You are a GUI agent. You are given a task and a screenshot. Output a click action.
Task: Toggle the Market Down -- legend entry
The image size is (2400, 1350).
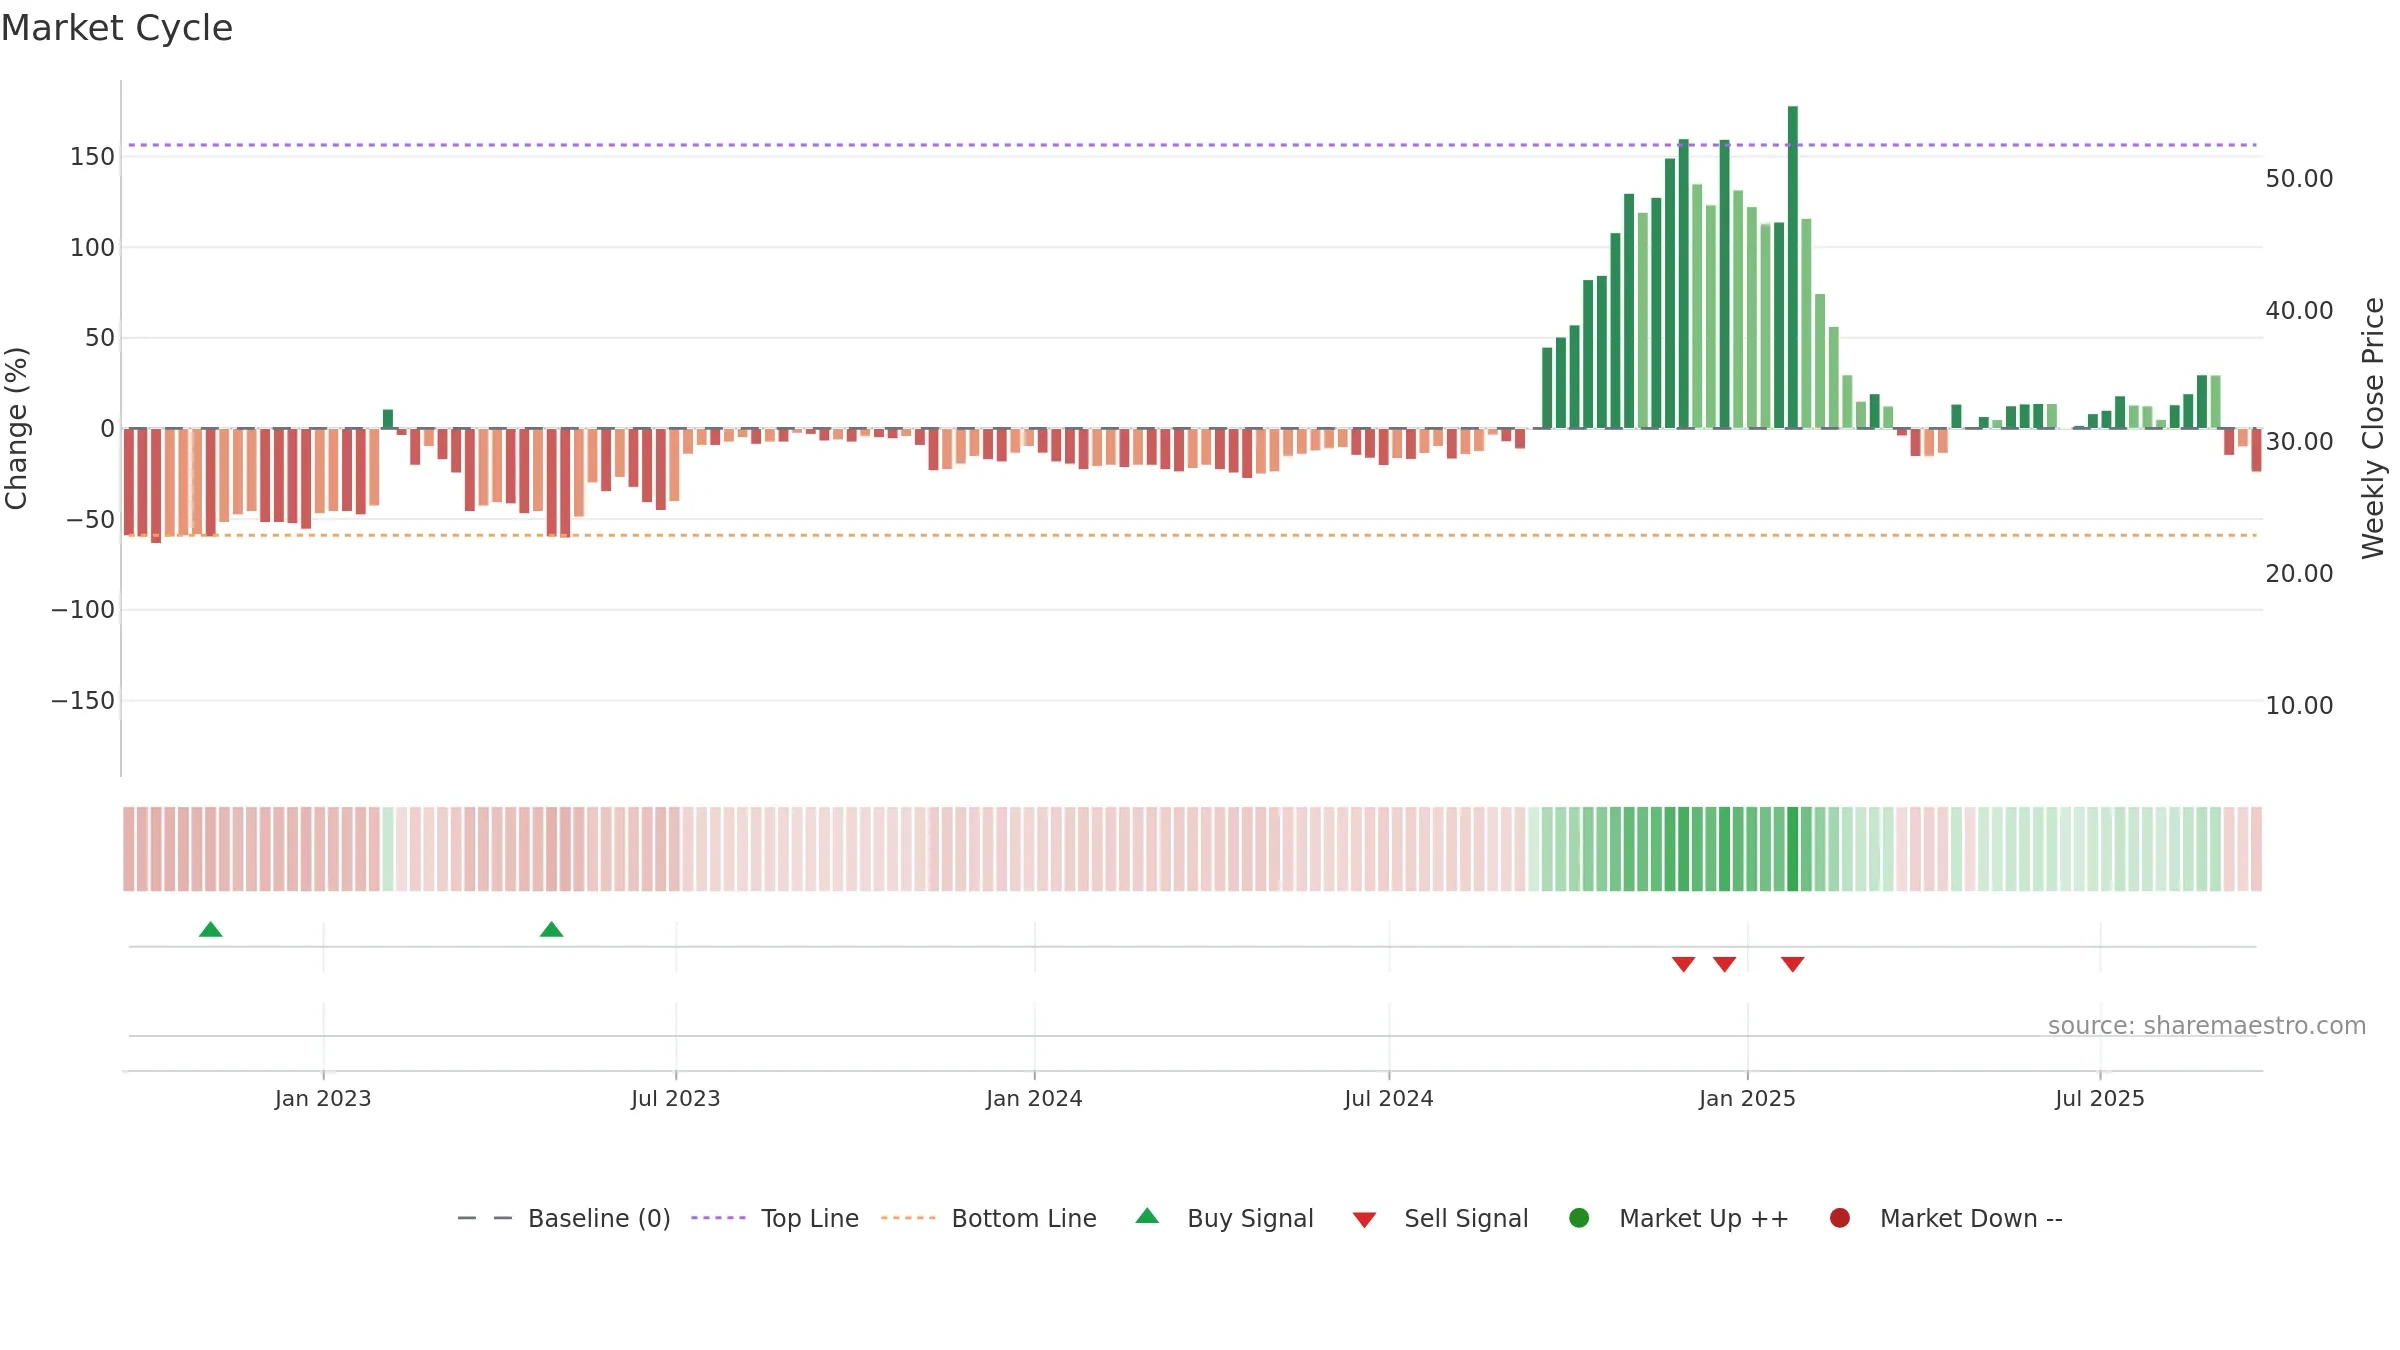coord(1946,1218)
